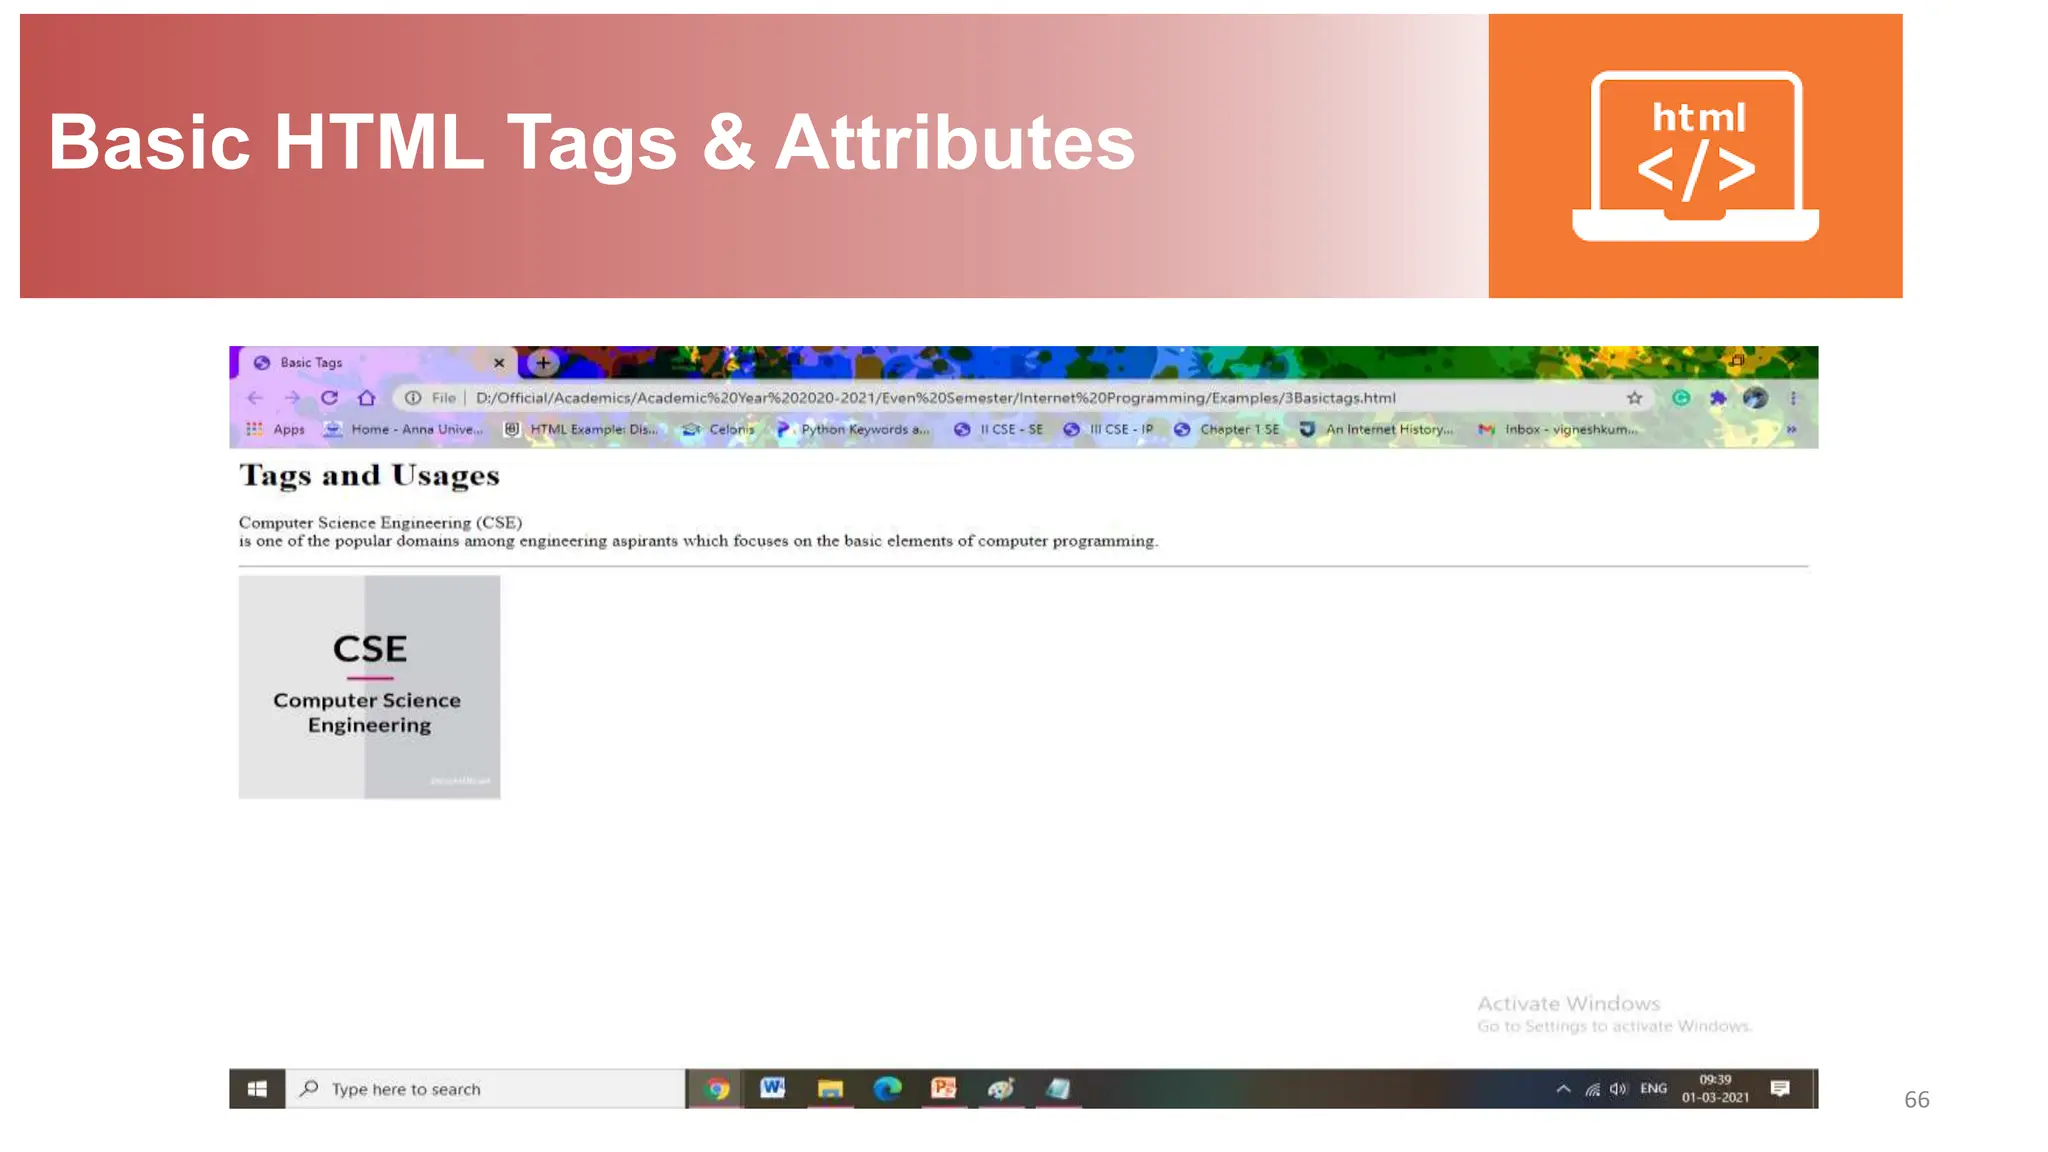
Task: Open the network status tray icon
Action: click(1592, 1089)
